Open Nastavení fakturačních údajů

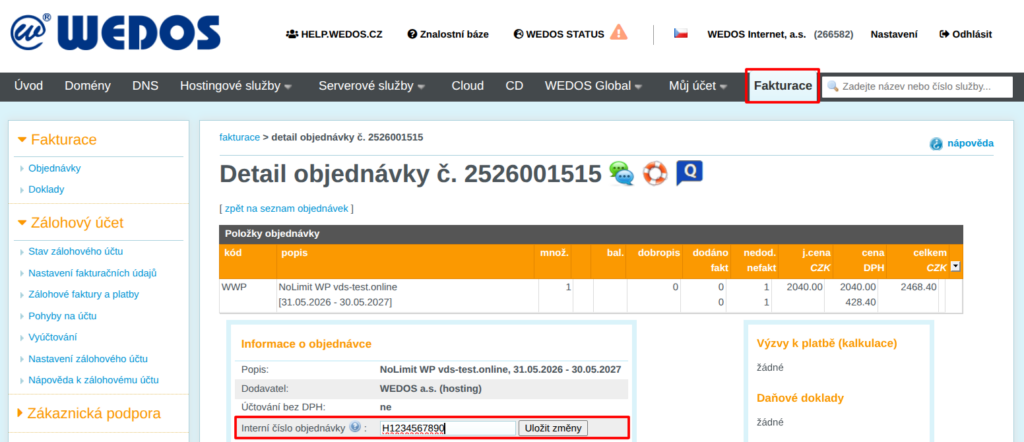pos(92,273)
